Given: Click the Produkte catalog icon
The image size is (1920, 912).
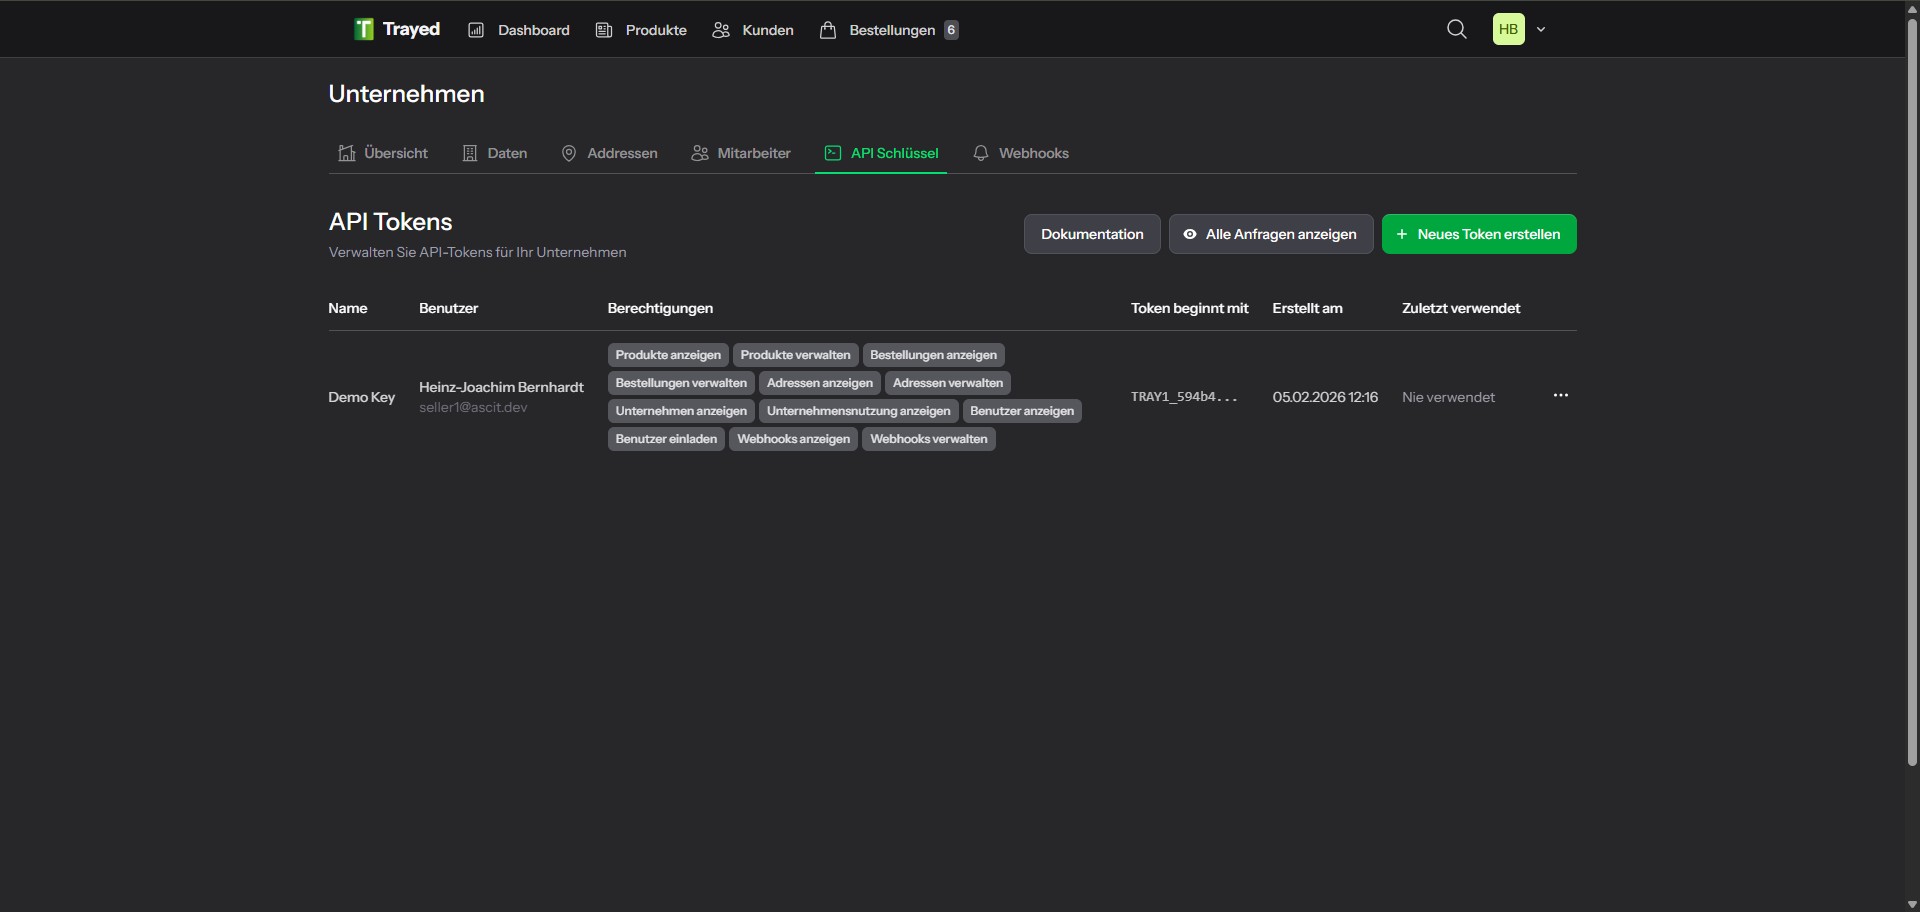Looking at the screenshot, I should (x=604, y=29).
